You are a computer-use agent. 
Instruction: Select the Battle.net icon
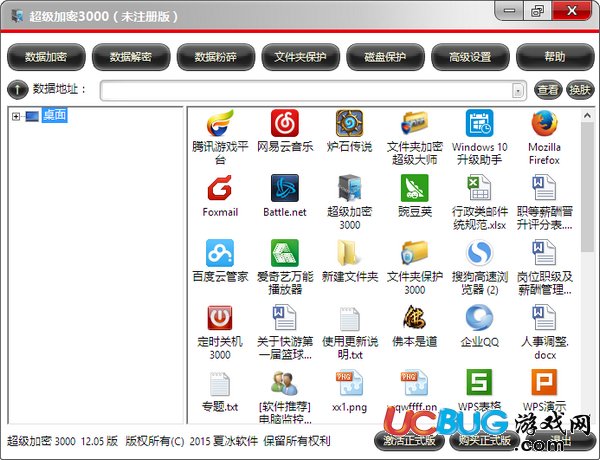(285, 188)
